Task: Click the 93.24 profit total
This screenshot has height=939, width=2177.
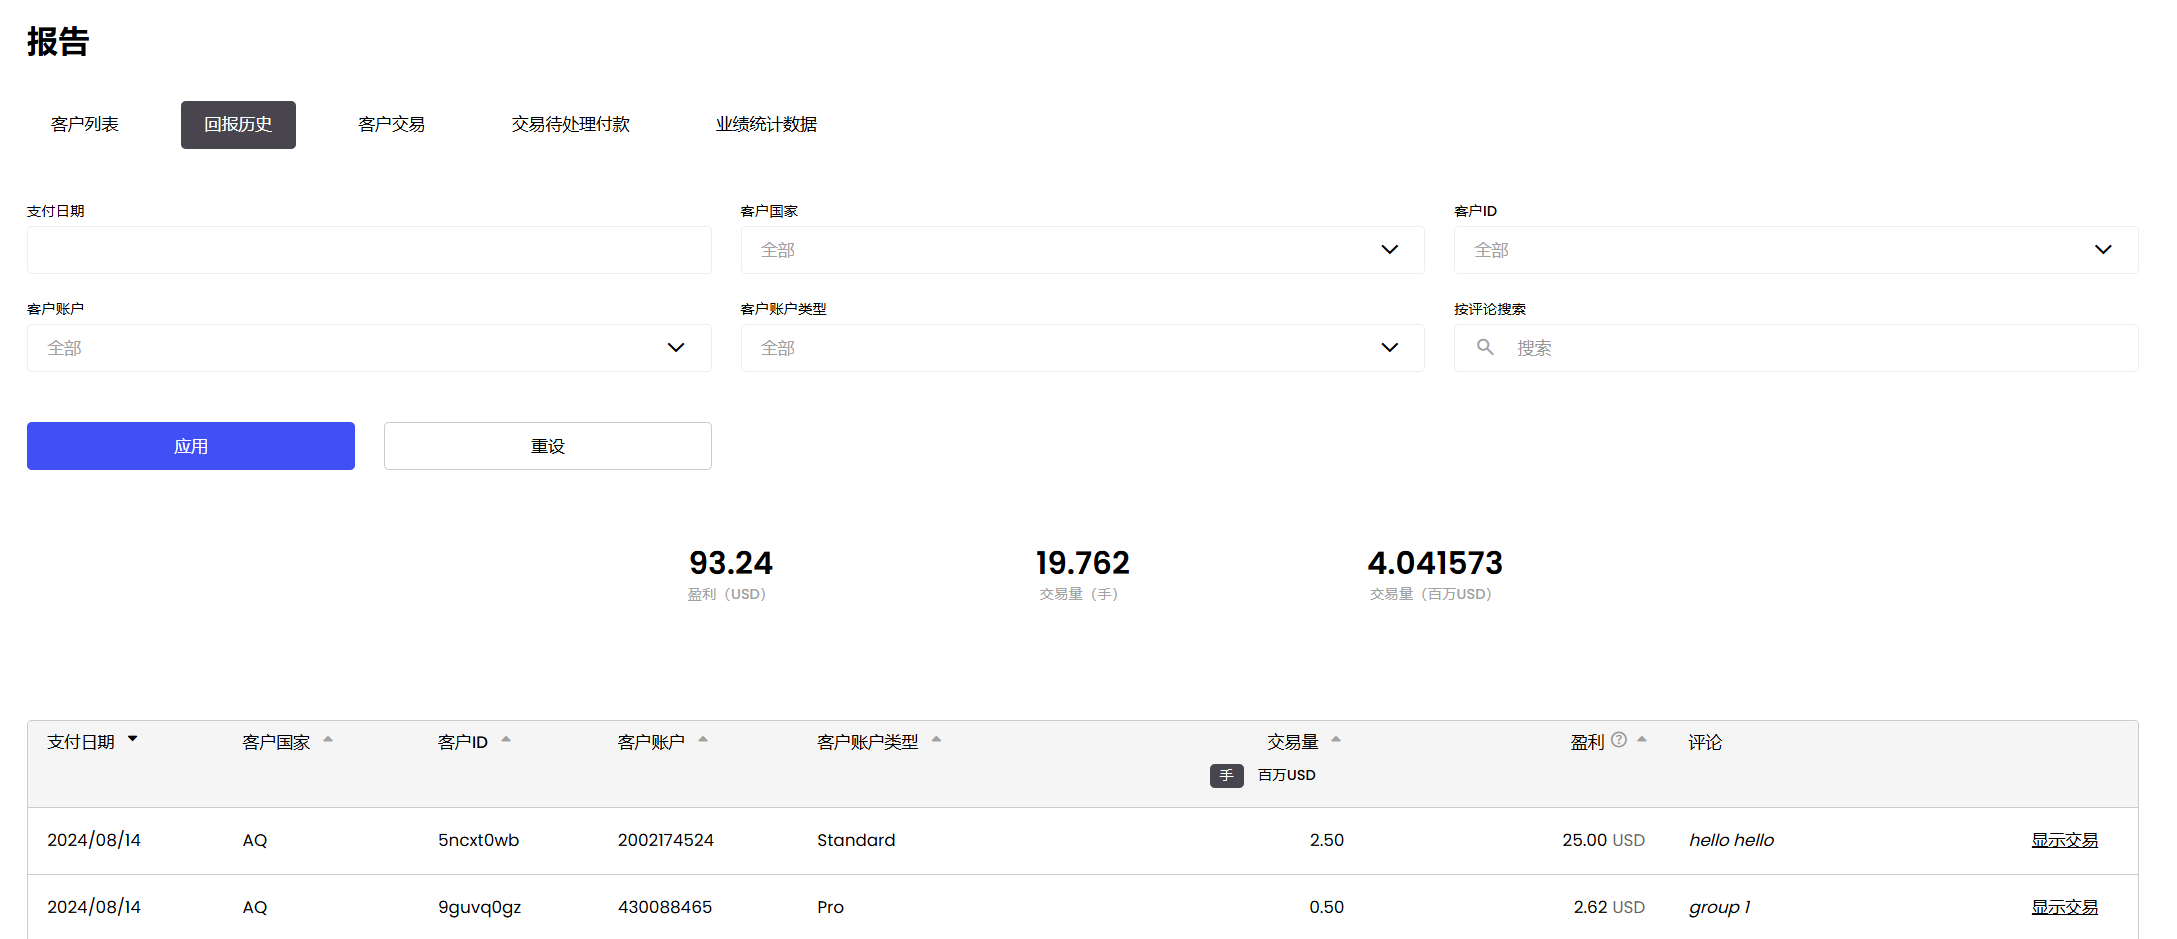Action: pos(731,563)
